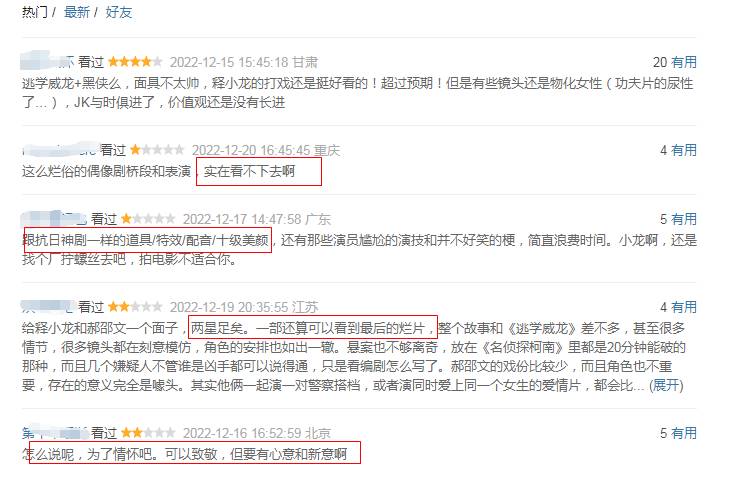Open the blurred username of first reviewer
The width and height of the screenshot is (739, 482).
pos(47,62)
